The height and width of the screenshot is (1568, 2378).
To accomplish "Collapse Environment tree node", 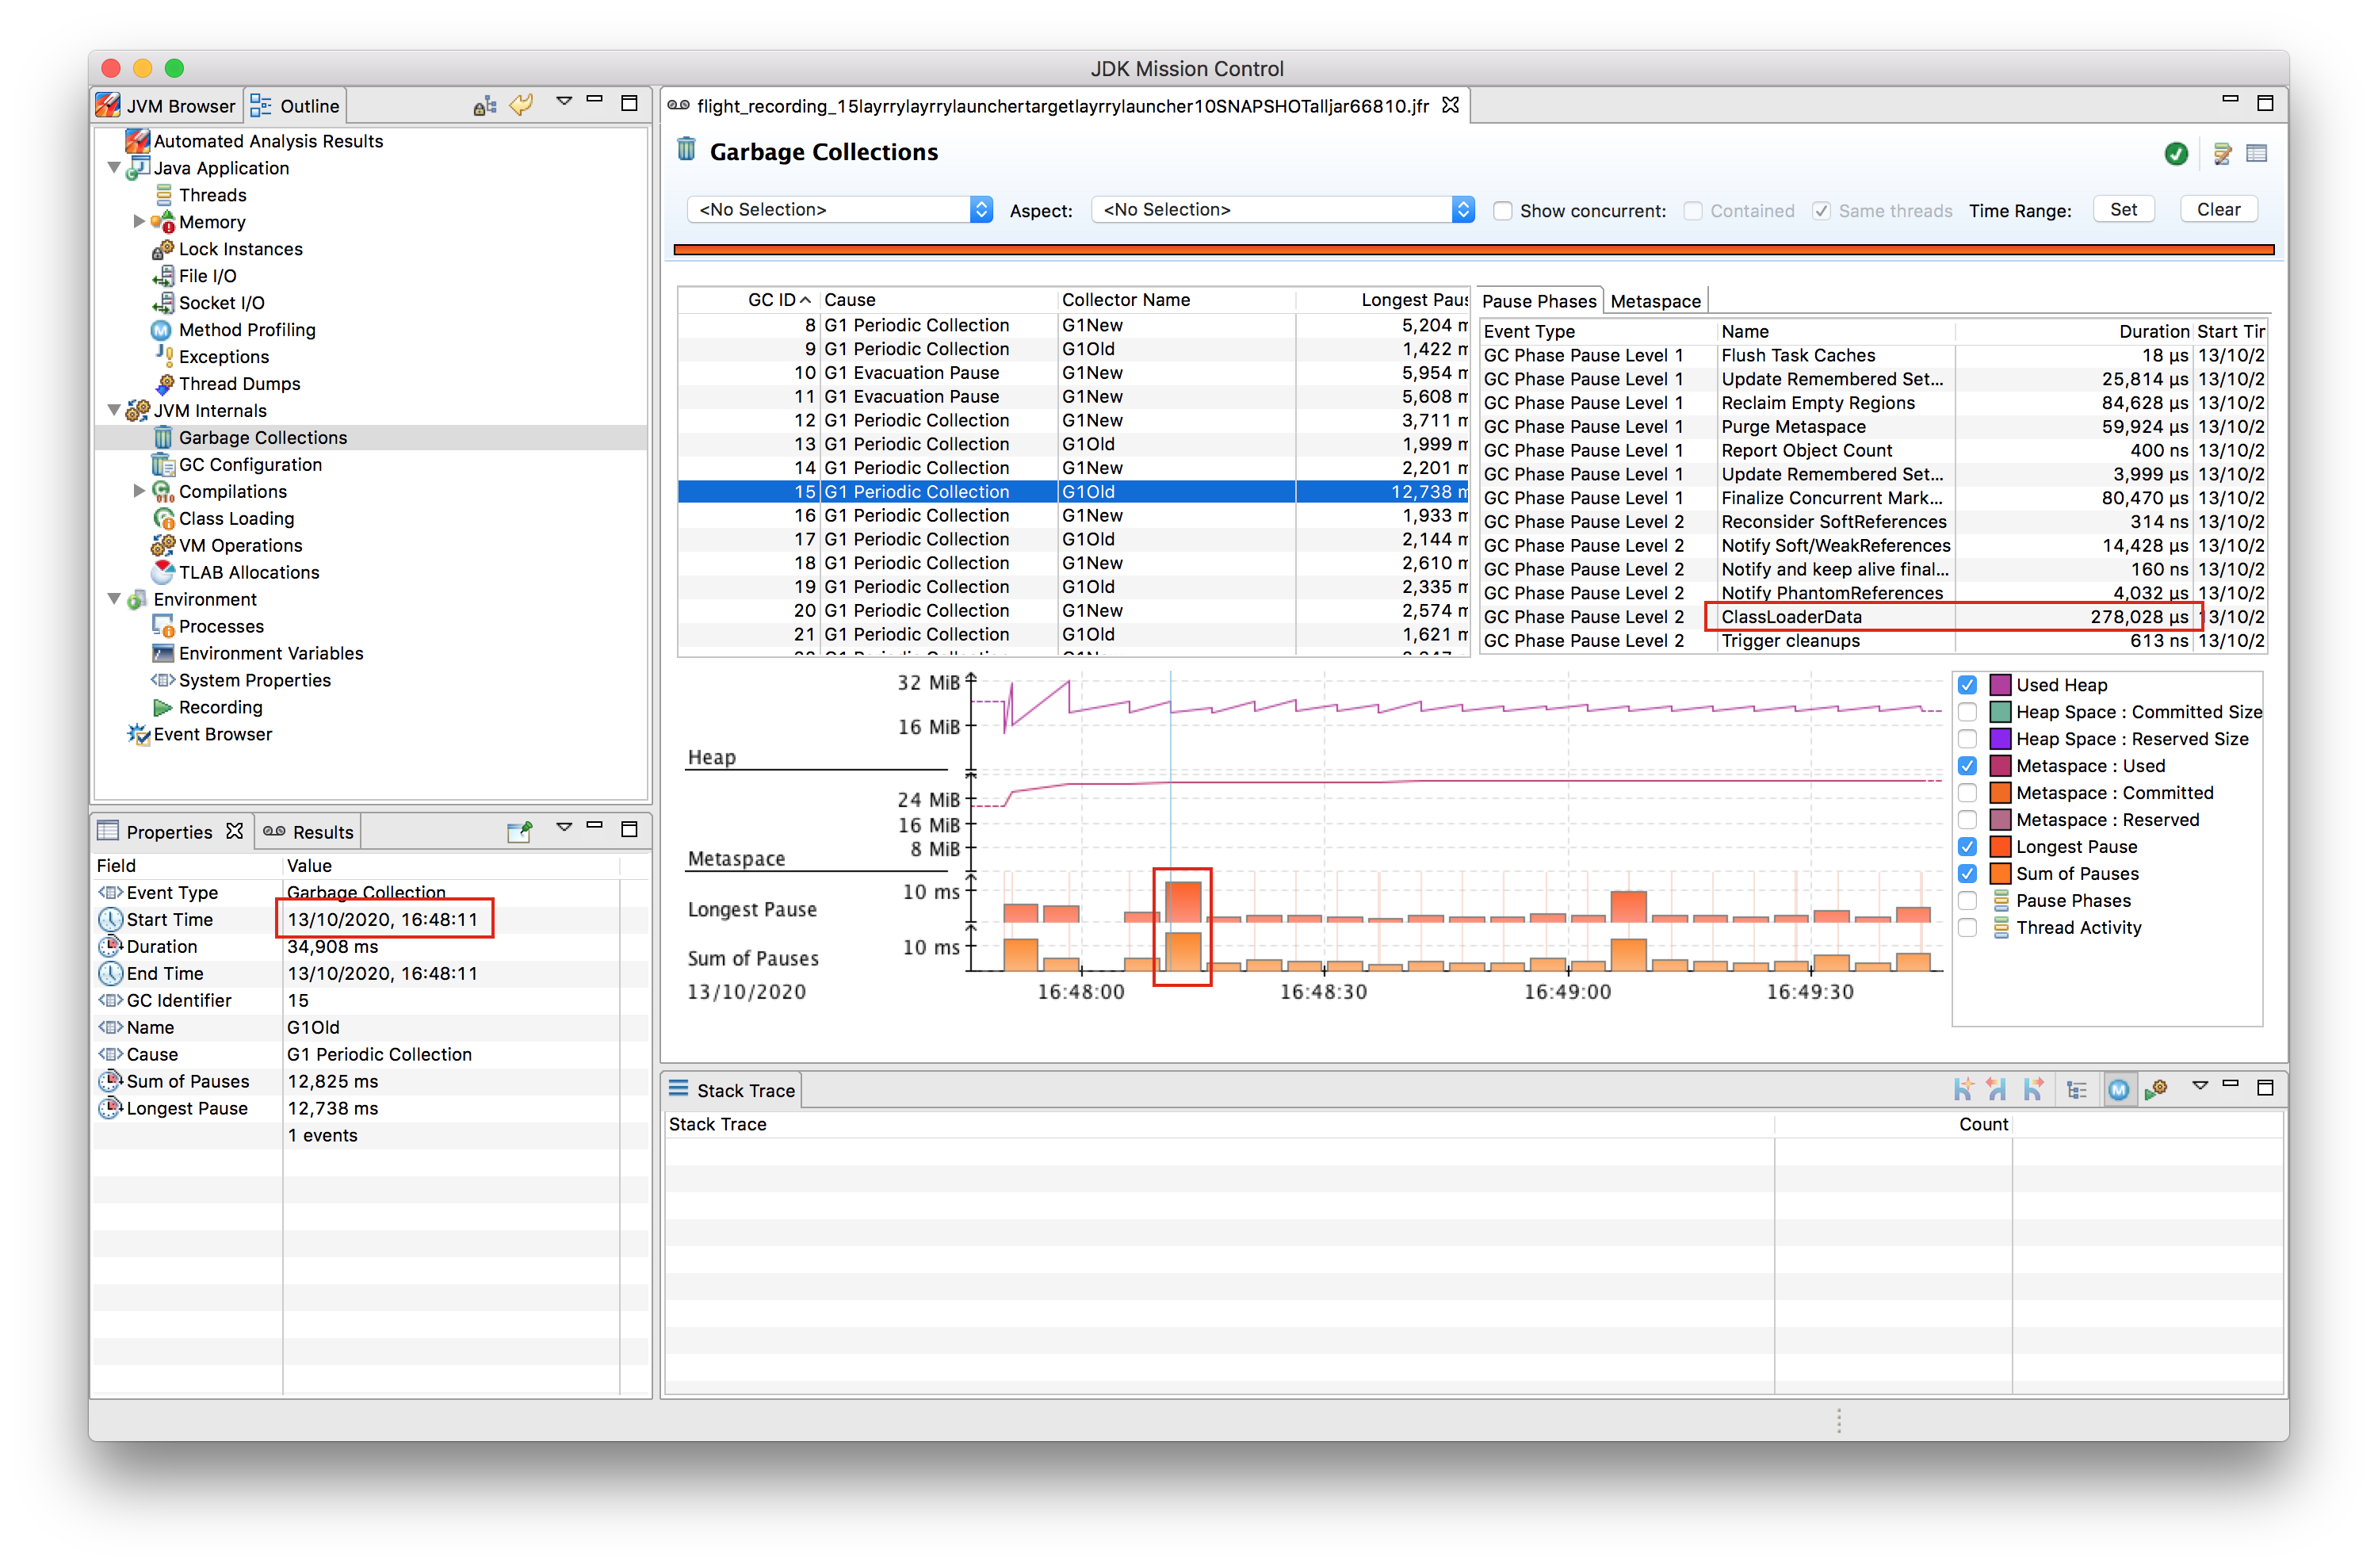I will [x=113, y=599].
